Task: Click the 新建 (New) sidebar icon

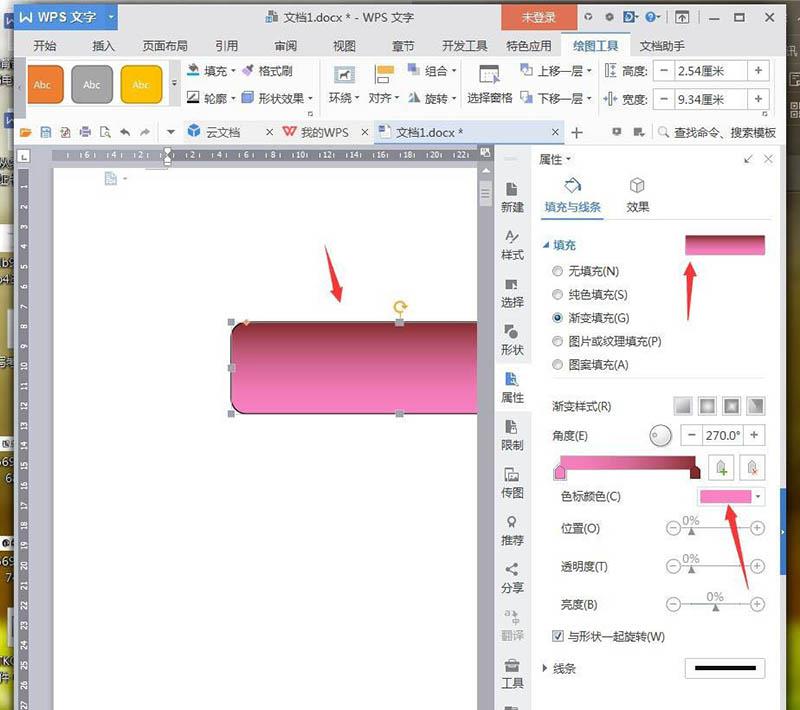Action: tap(512, 199)
